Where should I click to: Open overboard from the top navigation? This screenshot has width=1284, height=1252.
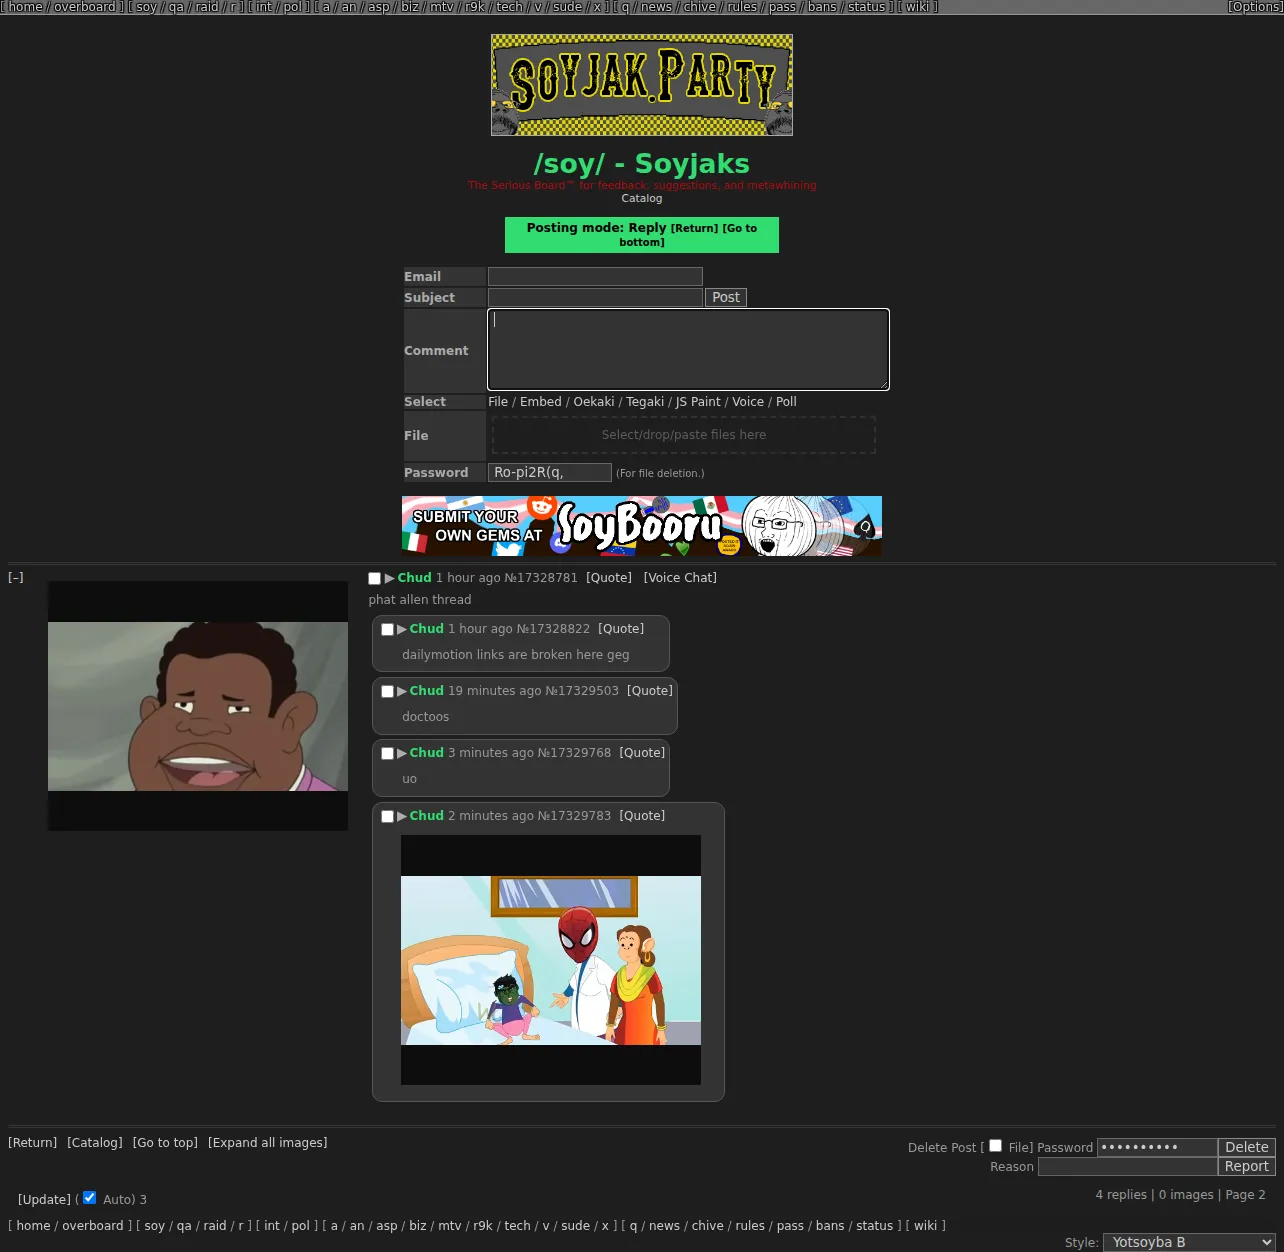(x=85, y=7)
